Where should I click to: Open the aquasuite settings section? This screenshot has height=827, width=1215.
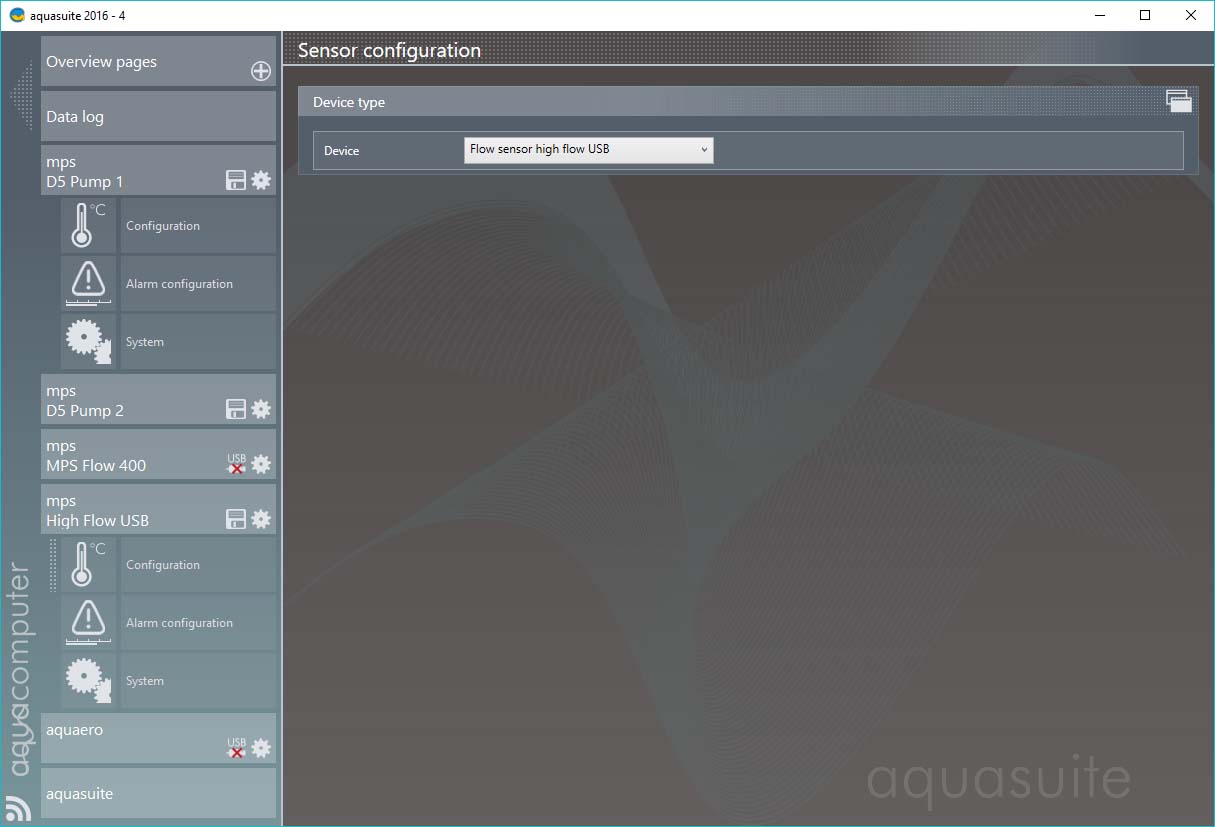point(158,794)
